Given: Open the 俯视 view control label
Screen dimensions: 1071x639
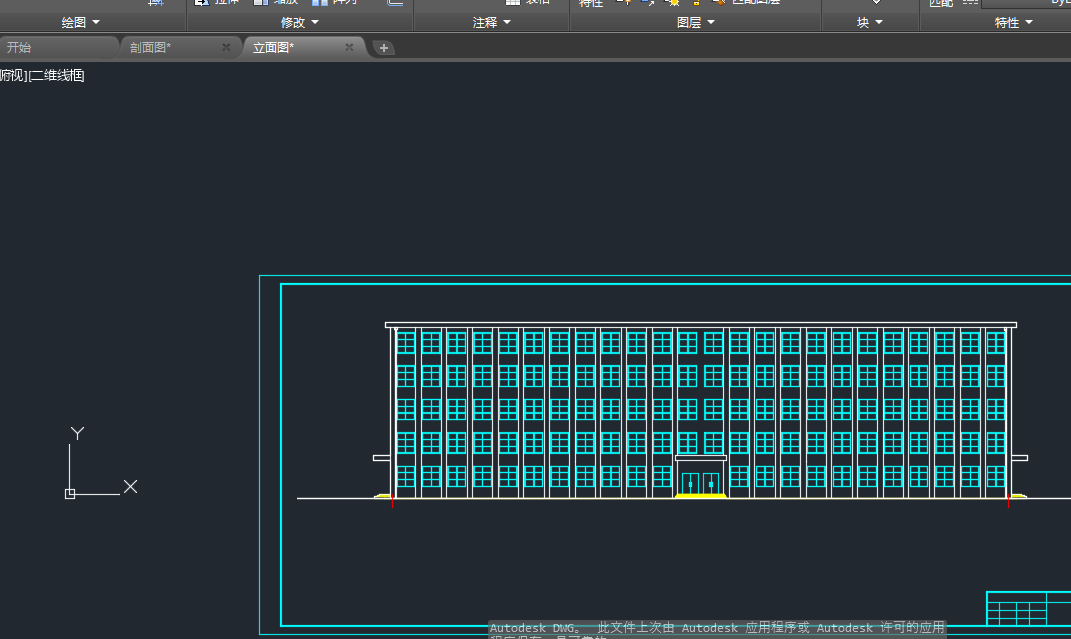Looking at the screenshot, I should (x=11, y=76).
